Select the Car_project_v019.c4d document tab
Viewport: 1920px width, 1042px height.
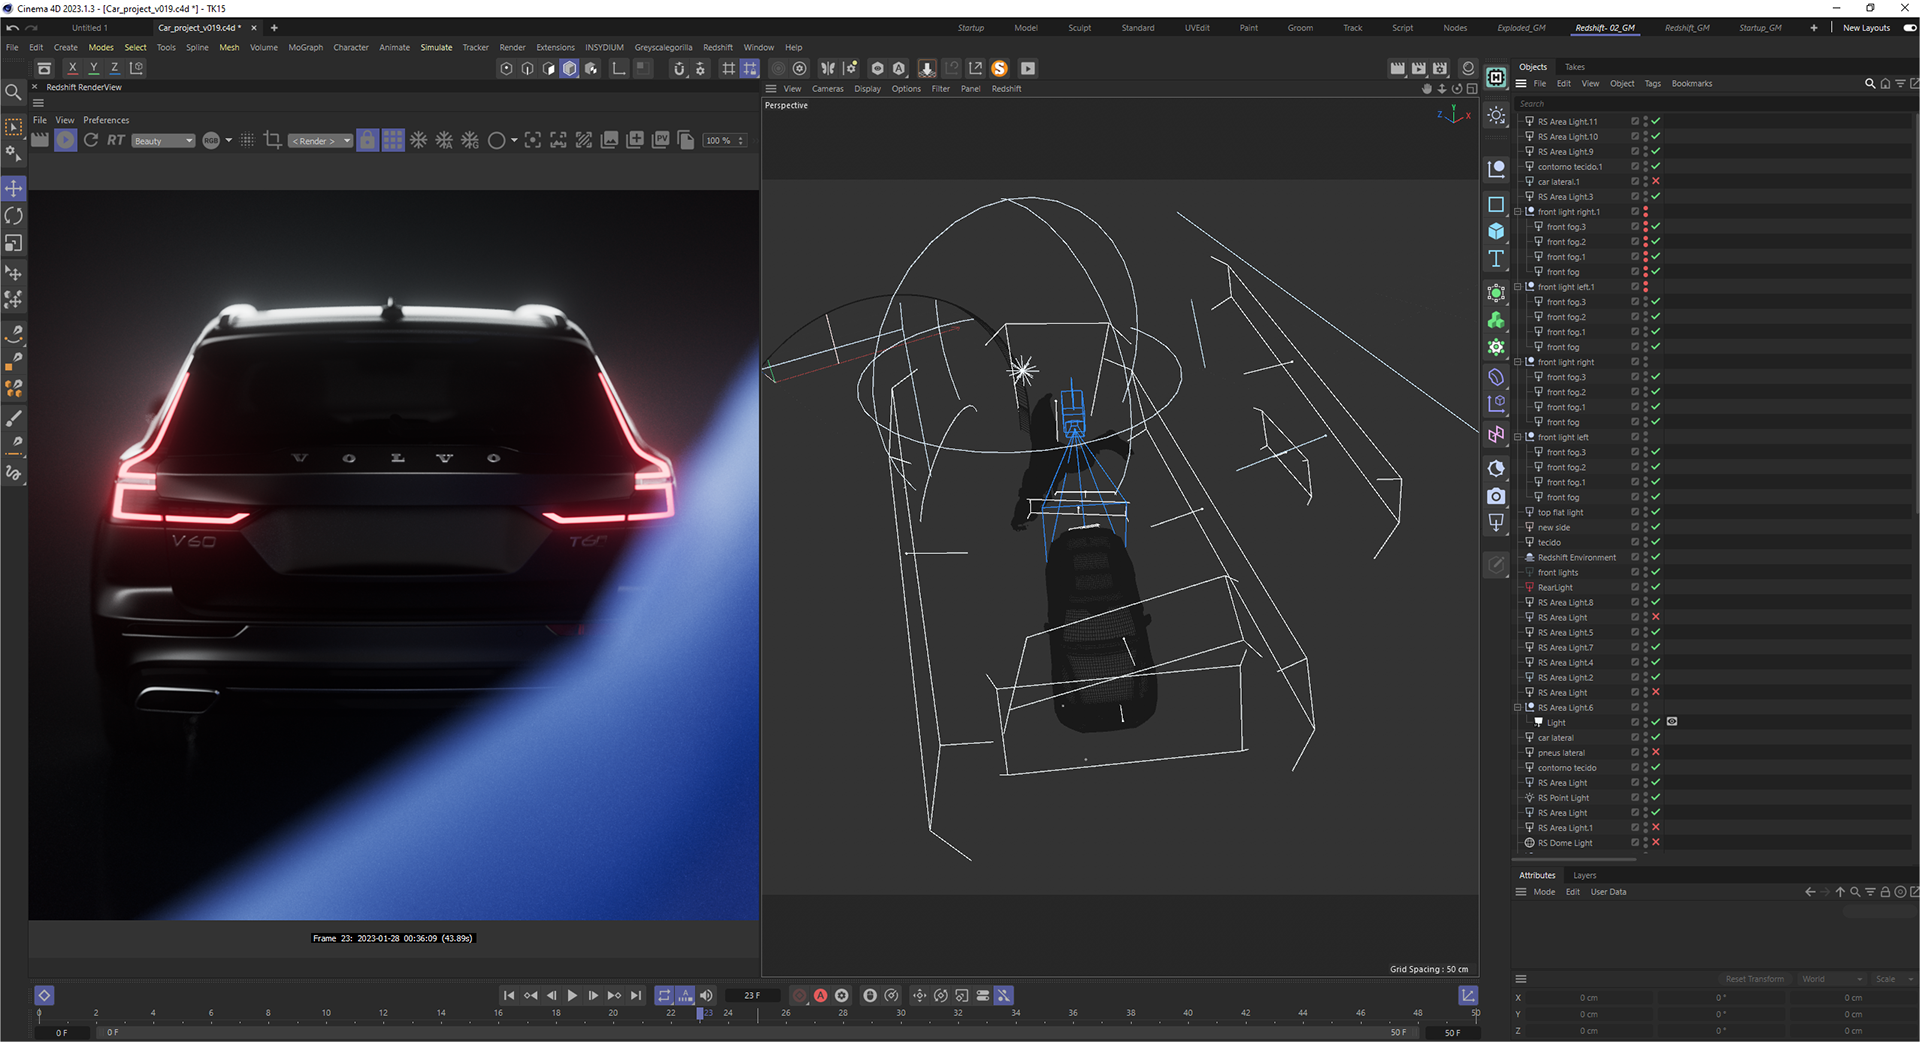[x=199, y=28]
